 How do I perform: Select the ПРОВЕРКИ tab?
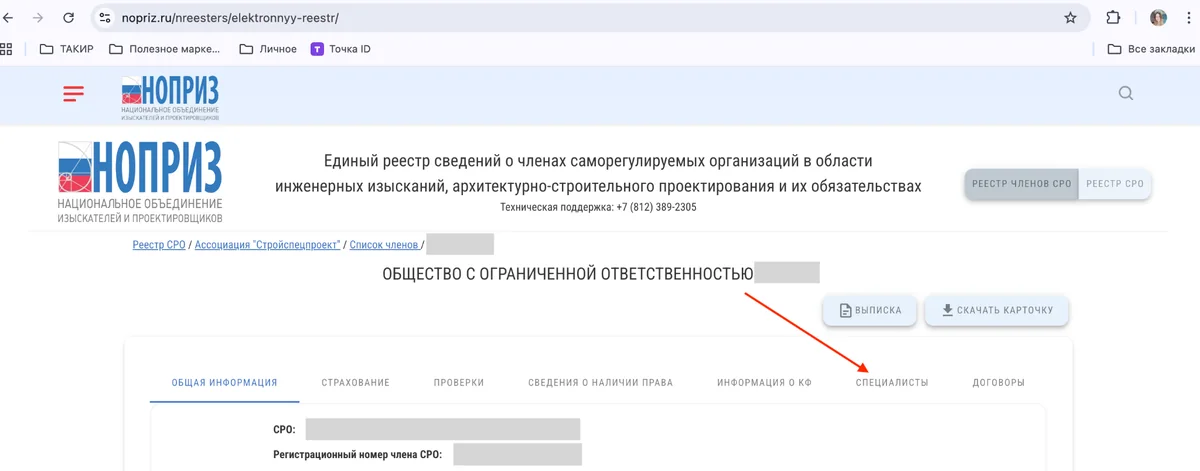[459, 383]
